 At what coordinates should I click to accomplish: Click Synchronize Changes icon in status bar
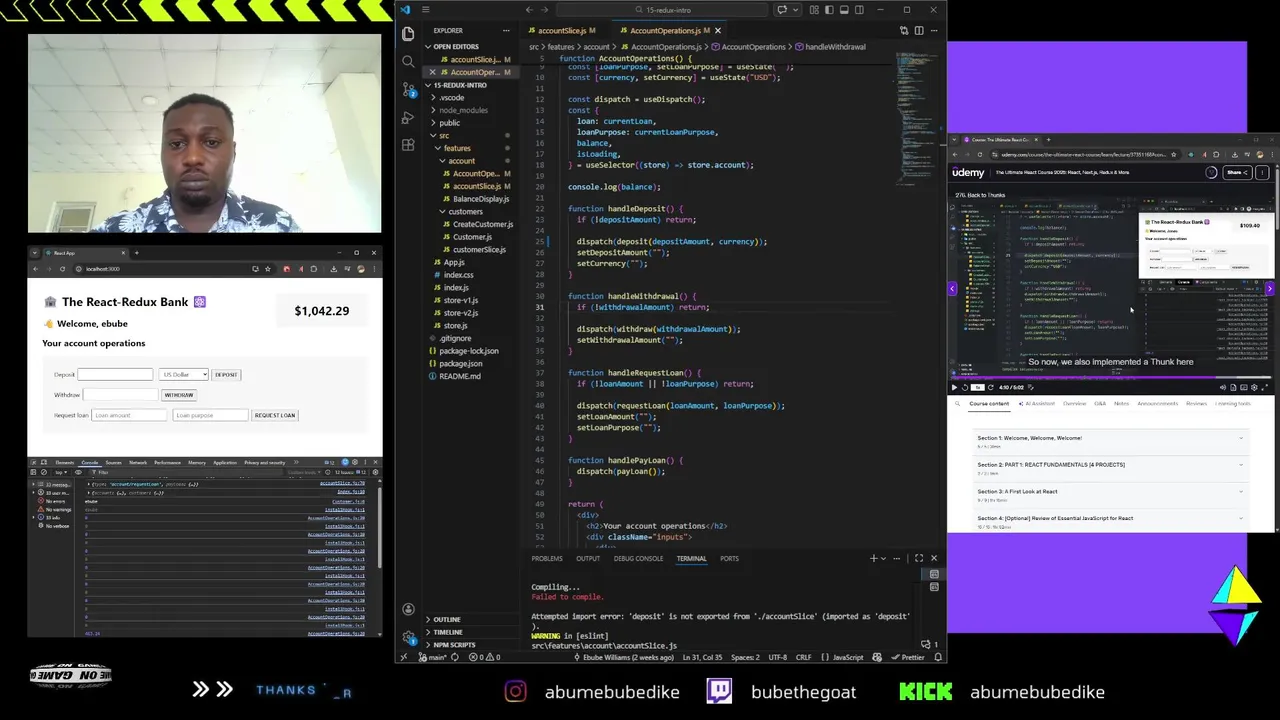coord(455,657)
